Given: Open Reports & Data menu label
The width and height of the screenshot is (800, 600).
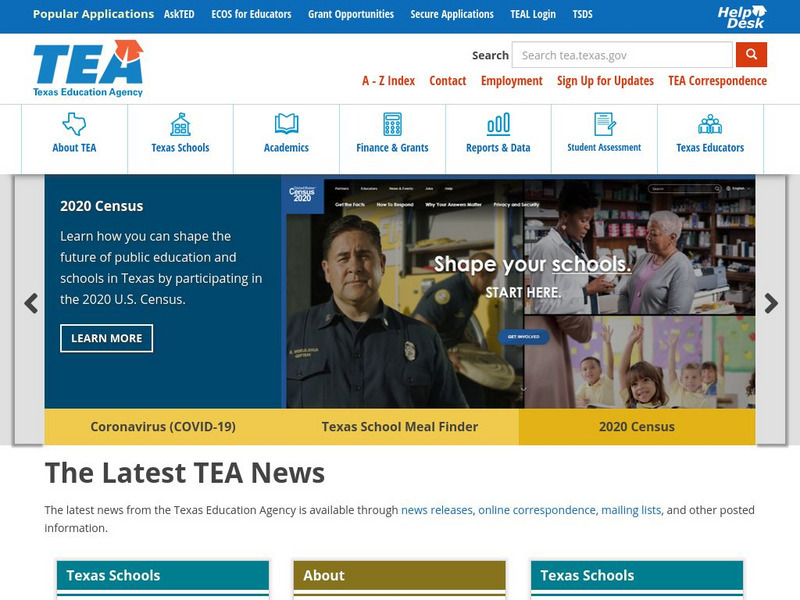Looking at the screenshot, I should click(498, 147).
